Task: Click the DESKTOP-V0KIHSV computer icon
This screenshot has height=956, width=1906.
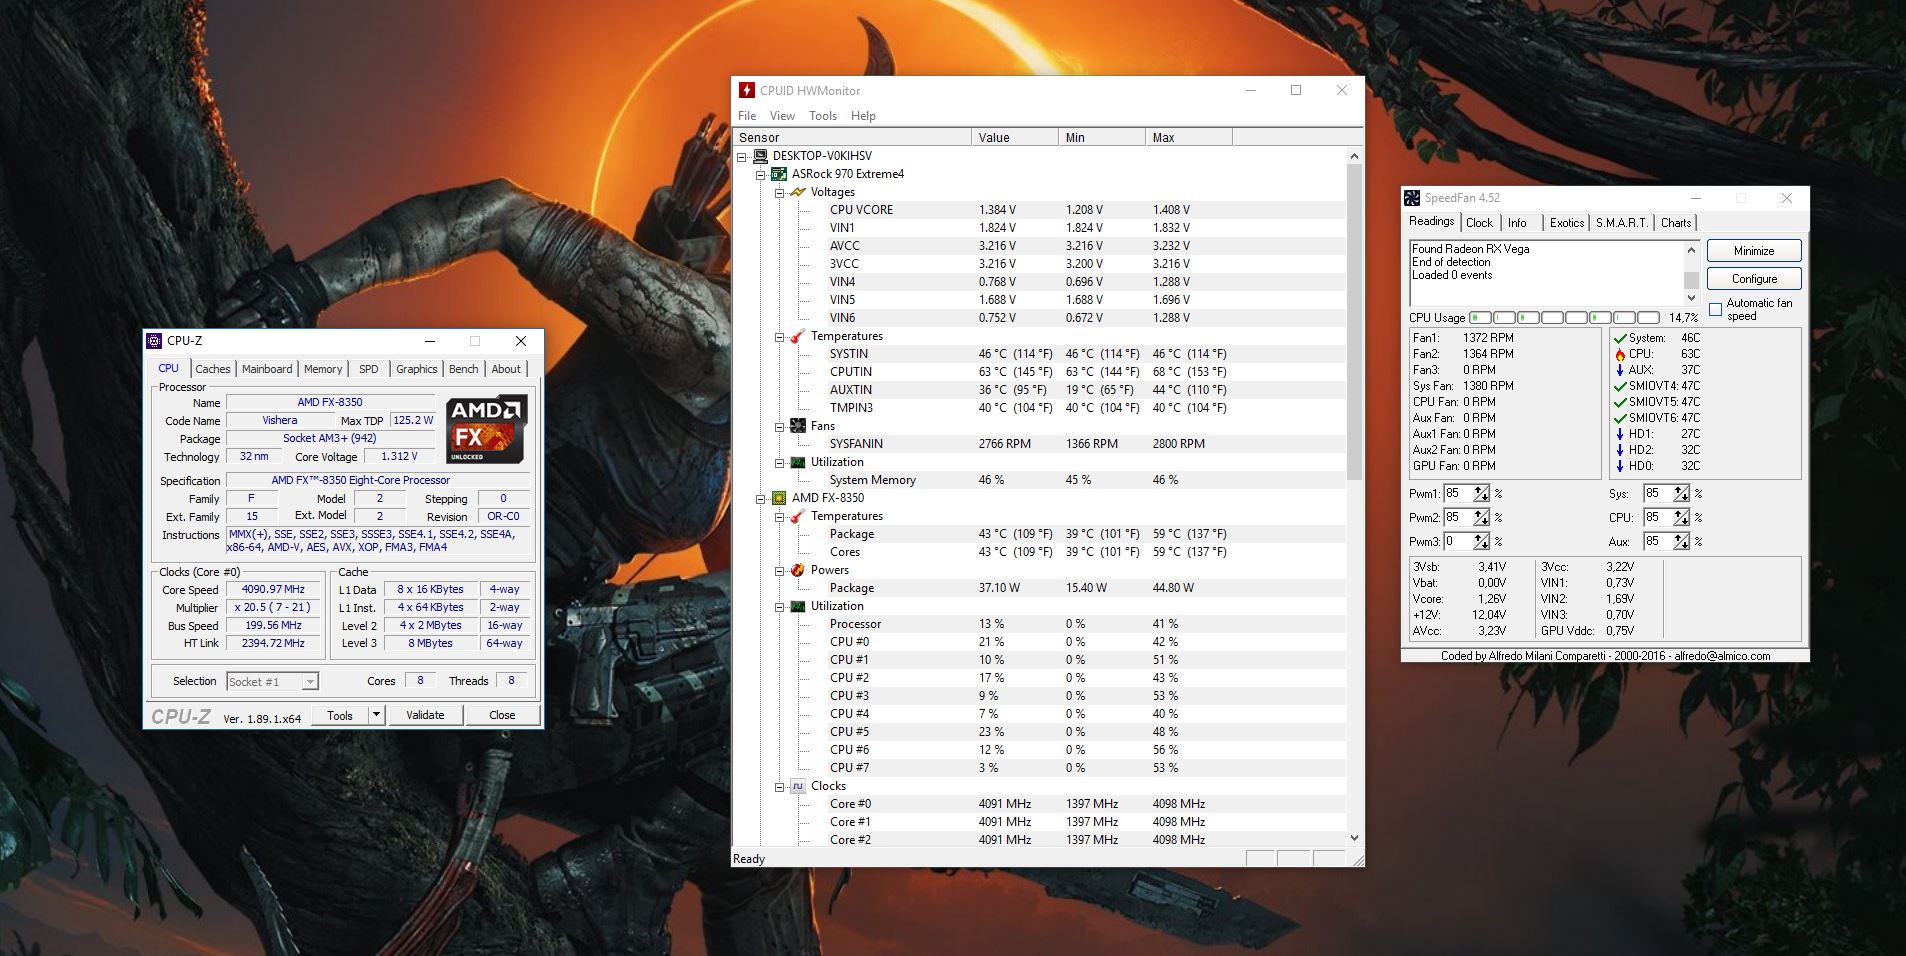Action: coord(760,156)
